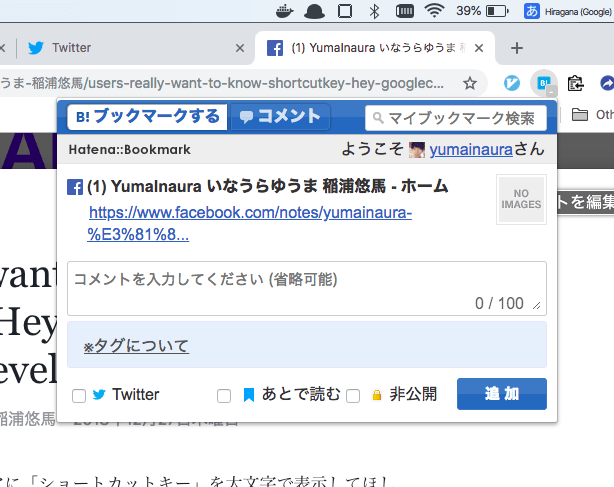Screen dimensions: 614x487
Task: Check the あとで読む checkbox
Action: (x=224, y=396)
